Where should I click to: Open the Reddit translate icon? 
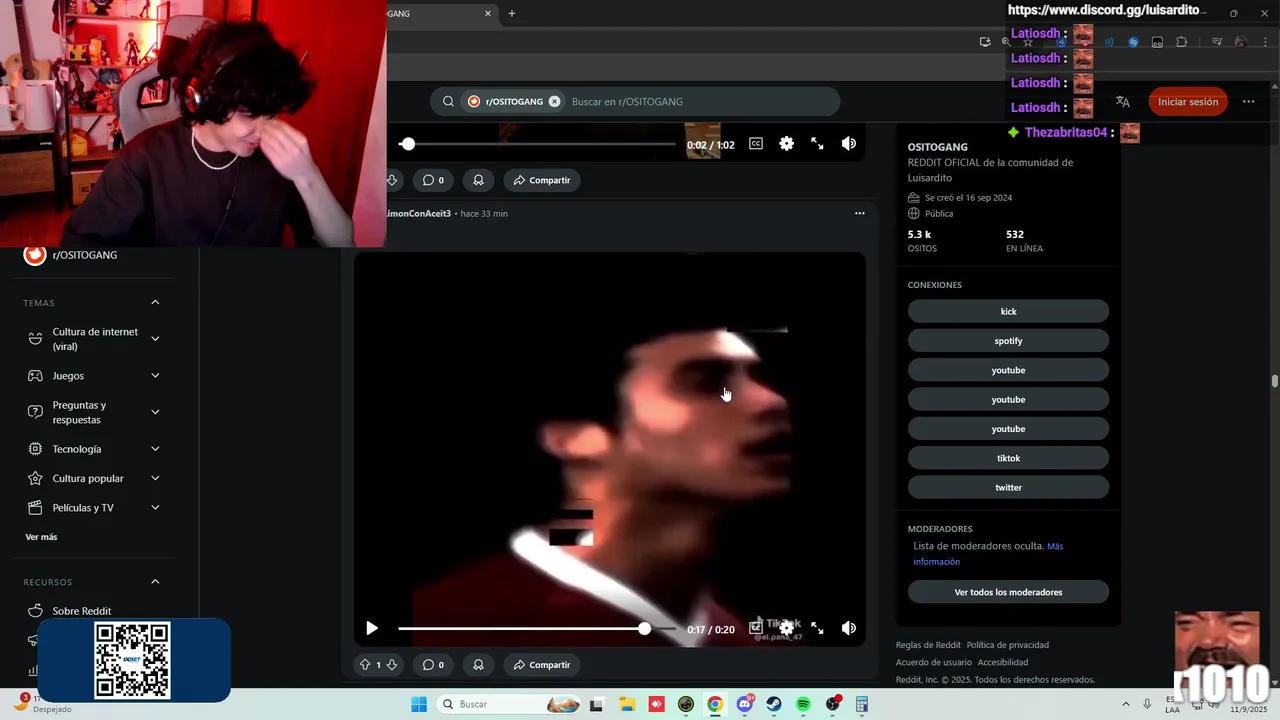tap(1122, 101)
